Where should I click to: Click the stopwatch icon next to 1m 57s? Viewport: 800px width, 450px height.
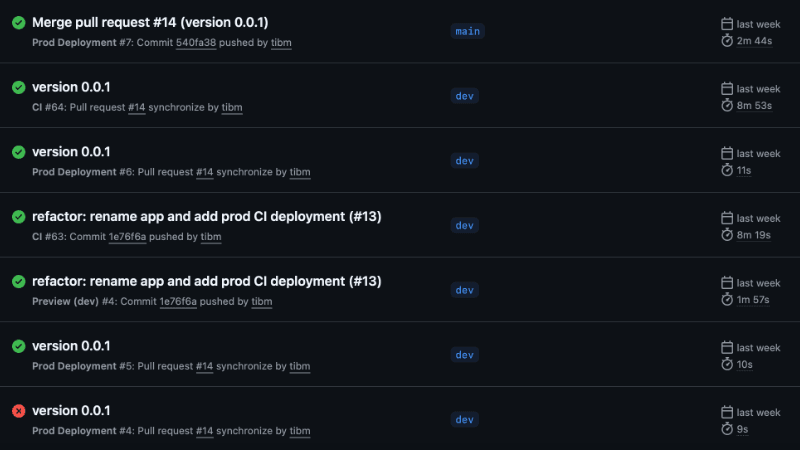pyautogui.click(x=727, y=299)
